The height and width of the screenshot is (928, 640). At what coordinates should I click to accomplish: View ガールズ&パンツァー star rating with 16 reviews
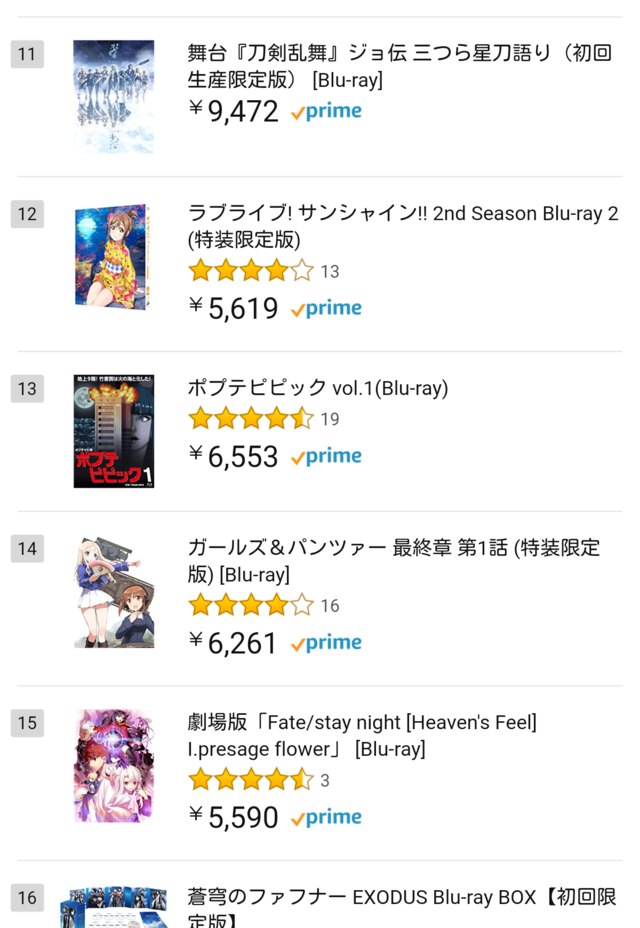coord(251,605)
